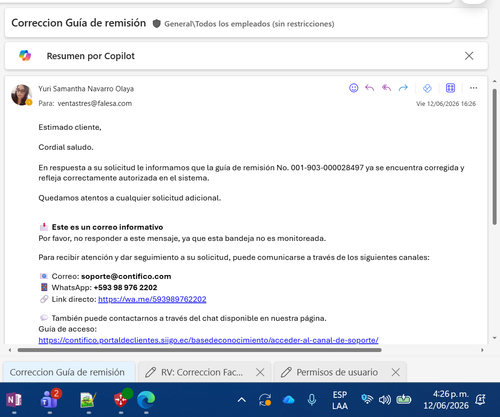500x417 pixels.
Task: Click the Resumen por Copilot label
Action: click(91, 56)
